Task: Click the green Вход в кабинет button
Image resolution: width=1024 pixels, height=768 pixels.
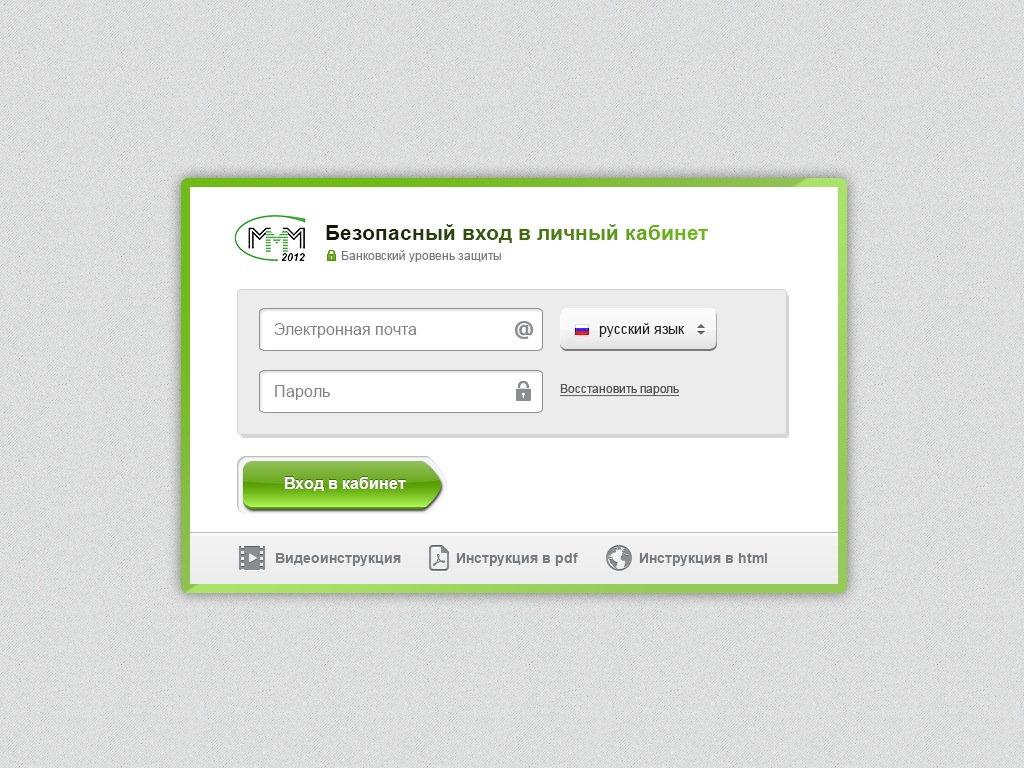Action: 342,485
